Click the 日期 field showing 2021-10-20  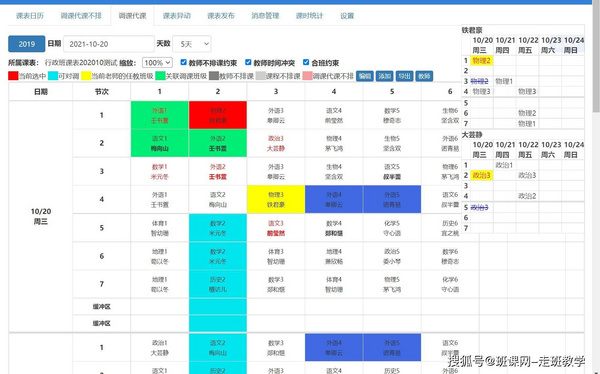(x=109, y=44)
